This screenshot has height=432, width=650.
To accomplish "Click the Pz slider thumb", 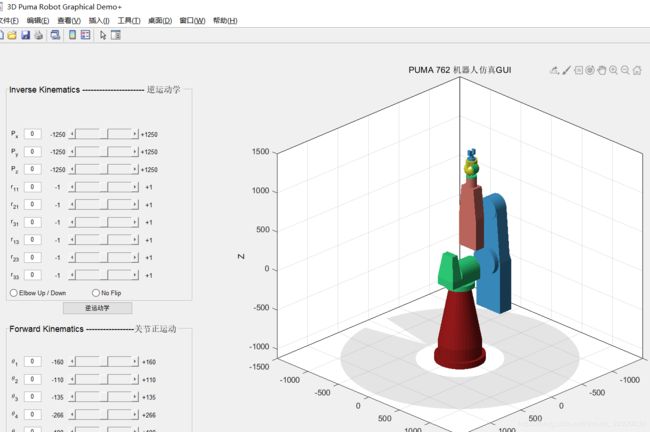I will (103, 169).
